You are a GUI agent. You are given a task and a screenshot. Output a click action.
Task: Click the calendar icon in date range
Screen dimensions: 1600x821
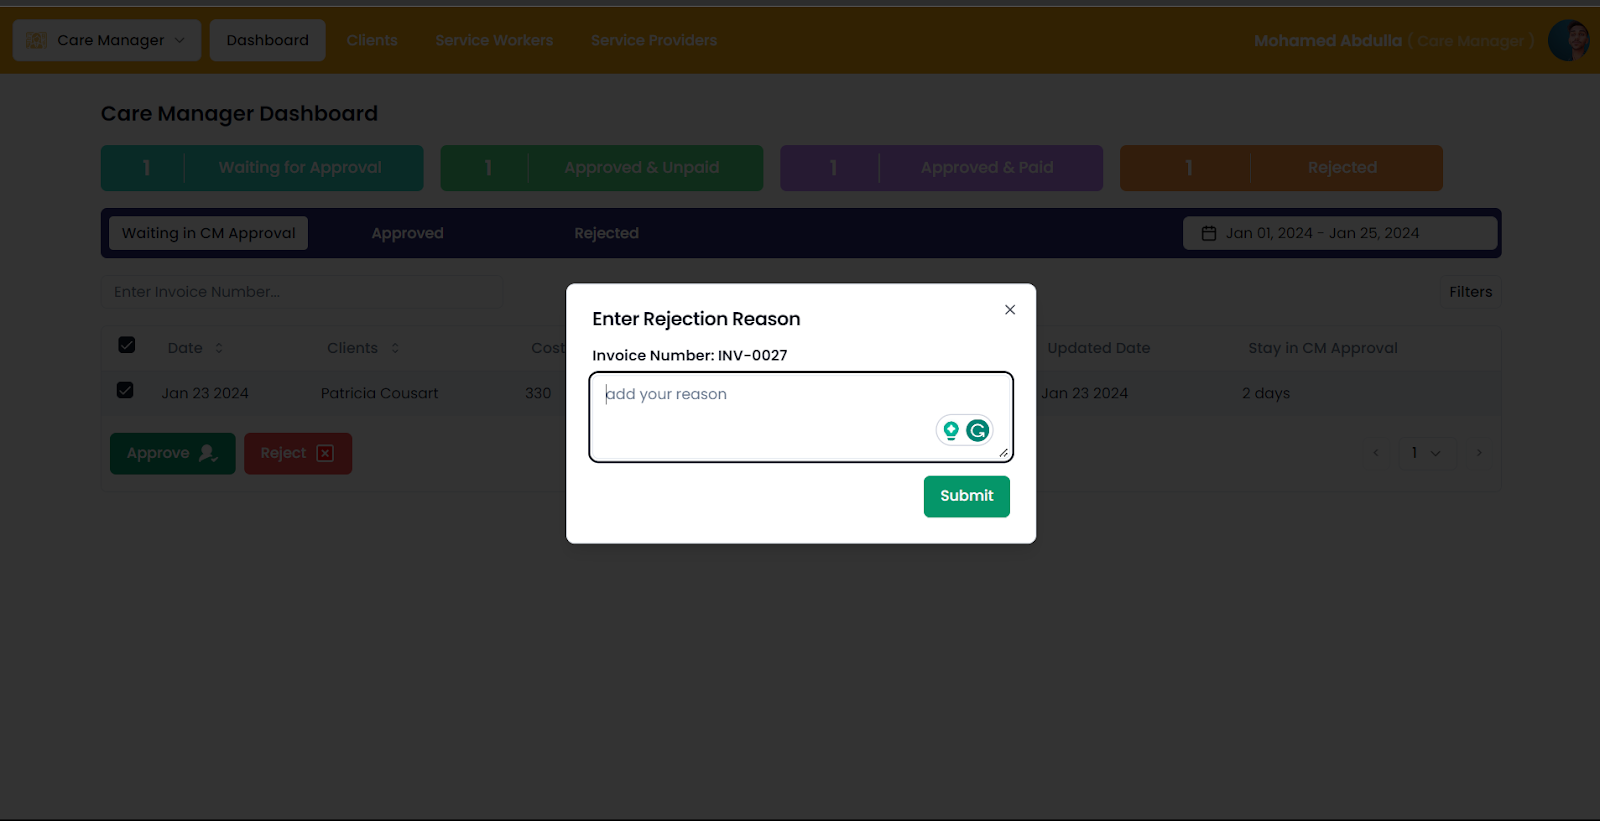[1209, 233]
